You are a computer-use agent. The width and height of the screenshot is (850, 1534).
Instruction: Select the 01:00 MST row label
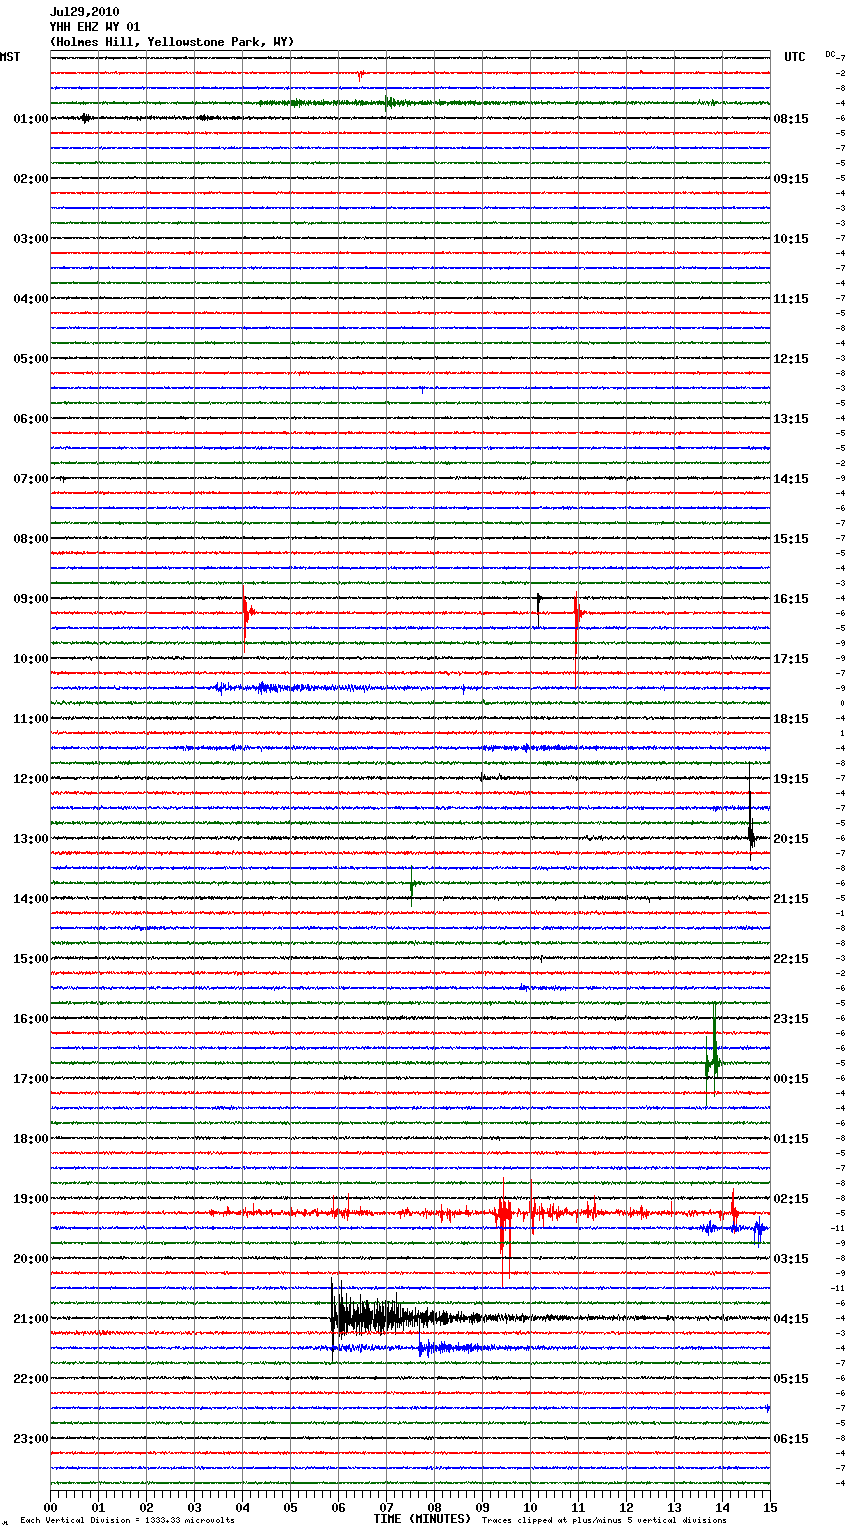[31, 119]
